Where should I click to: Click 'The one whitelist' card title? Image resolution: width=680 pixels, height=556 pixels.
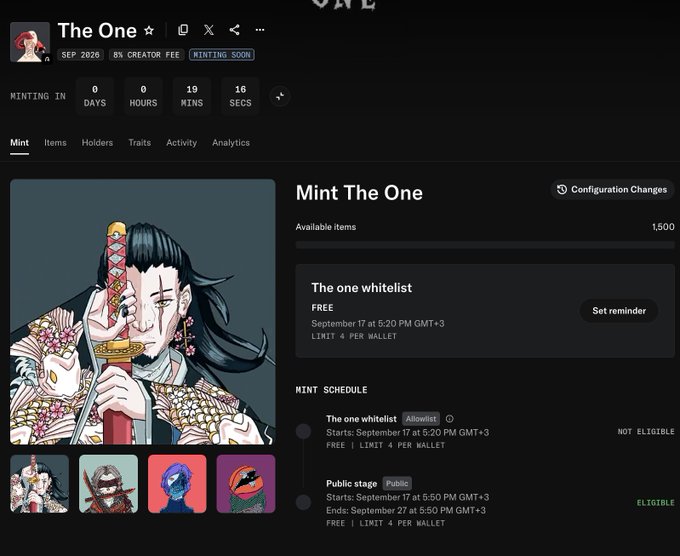362,288
